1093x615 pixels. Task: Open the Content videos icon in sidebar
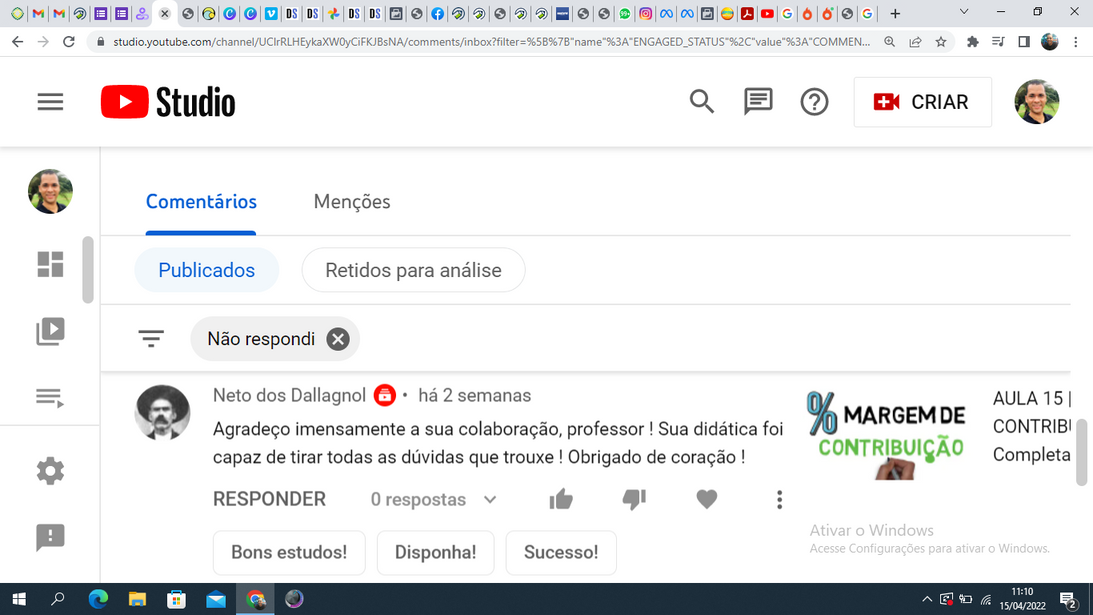click(50, 331)
